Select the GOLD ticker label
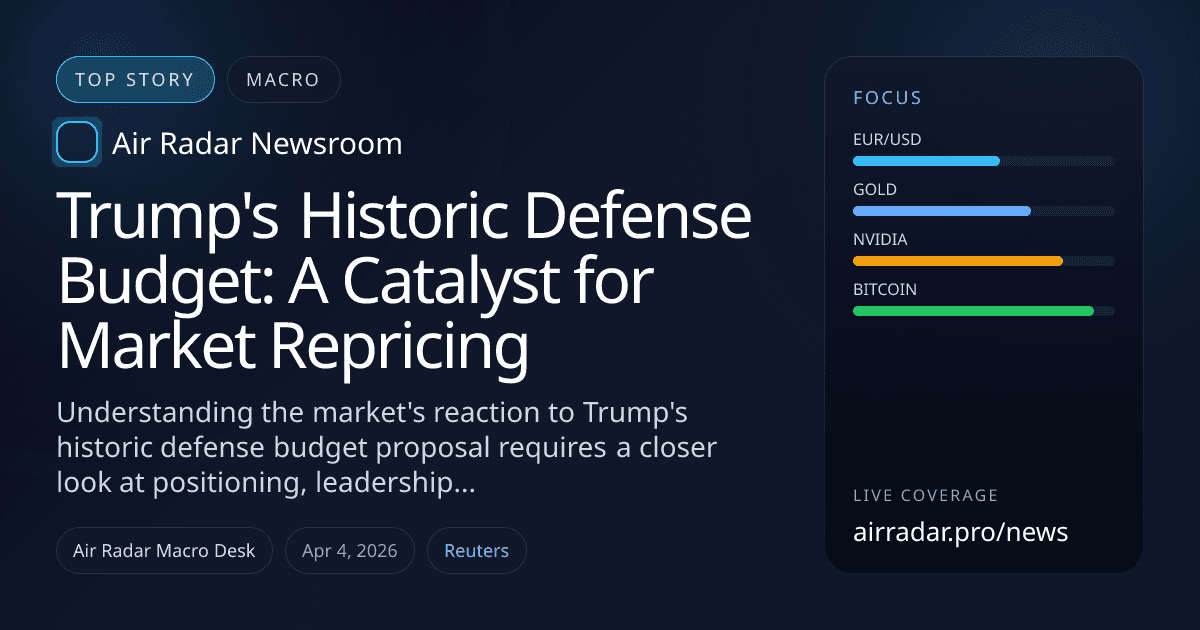 pos(874,189)
